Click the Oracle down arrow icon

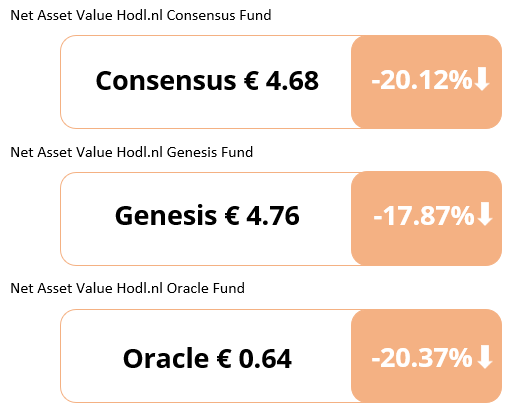[484, 357]
